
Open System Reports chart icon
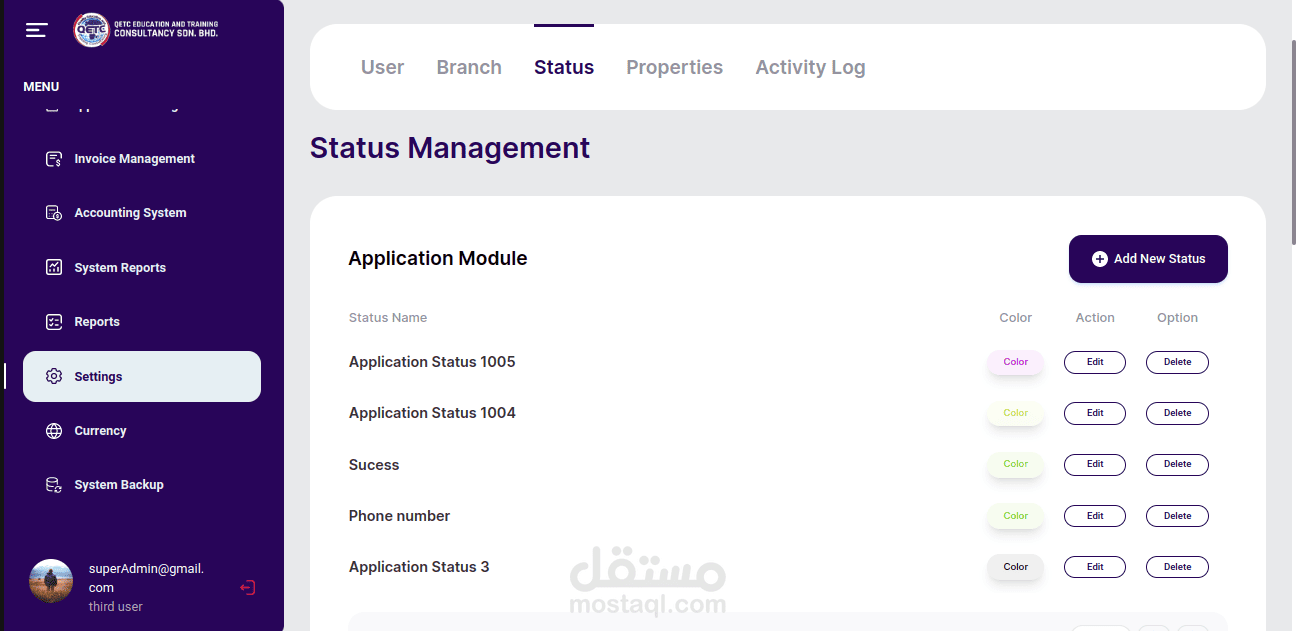[55, 268]
